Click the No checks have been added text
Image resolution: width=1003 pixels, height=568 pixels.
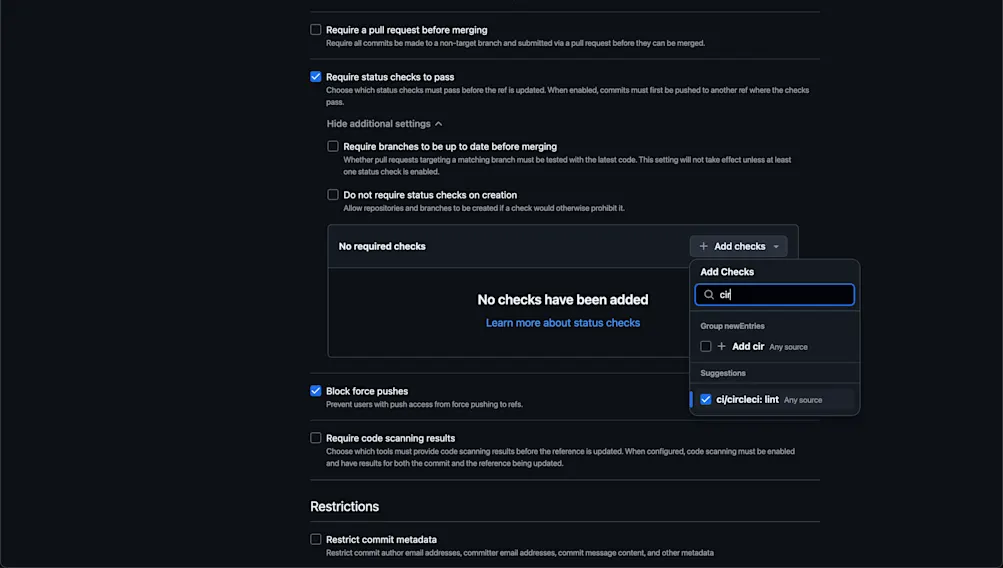coord(563,299)
